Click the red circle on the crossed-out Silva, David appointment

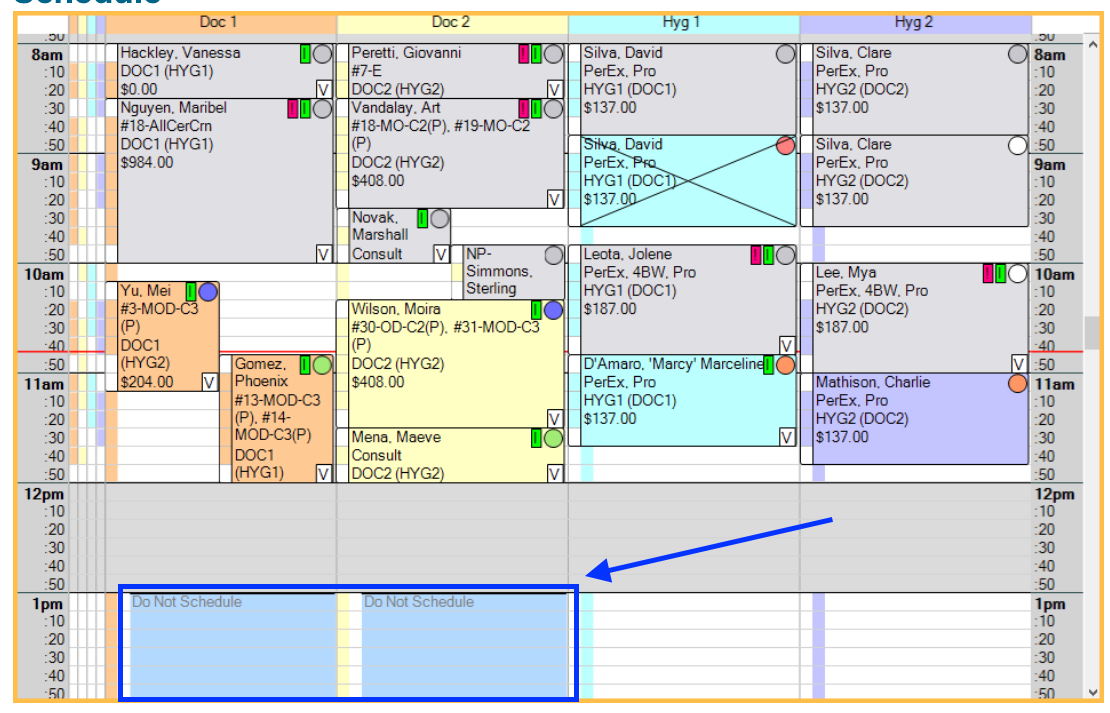(786, 146)
